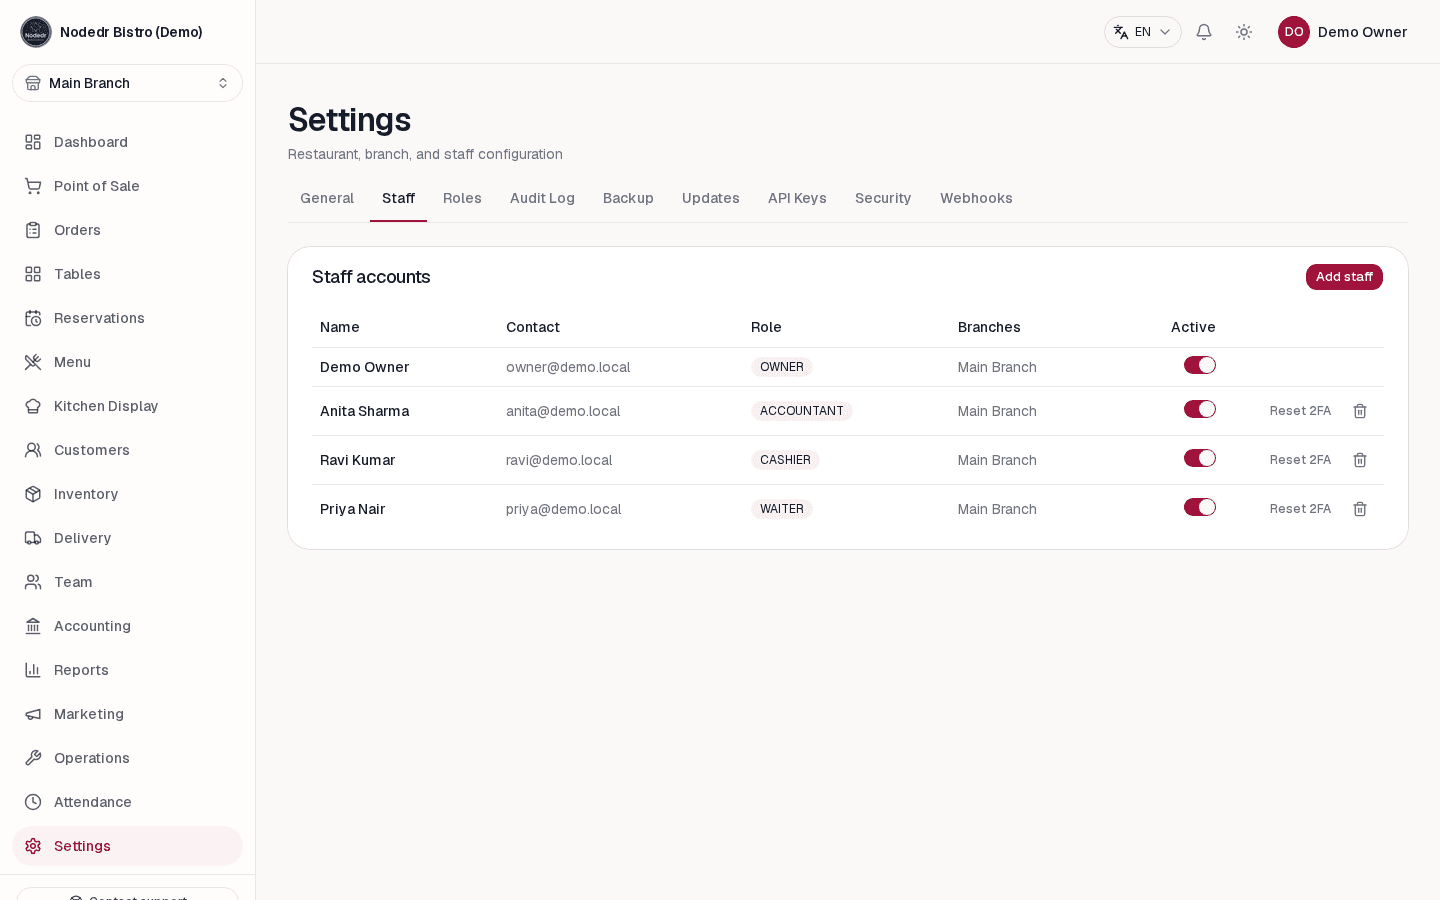Expand the Main Branch selector
1440x900 pixels.
point(127,83)
